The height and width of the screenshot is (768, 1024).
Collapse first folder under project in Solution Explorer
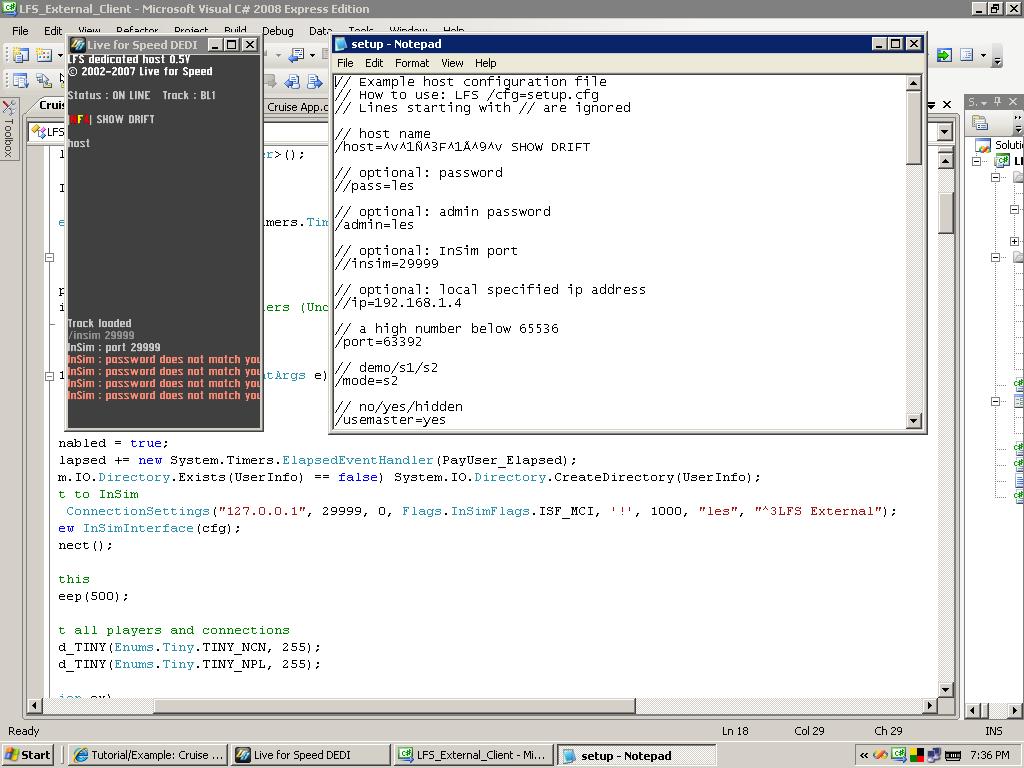pyautogui.click(x=995, y=177)
